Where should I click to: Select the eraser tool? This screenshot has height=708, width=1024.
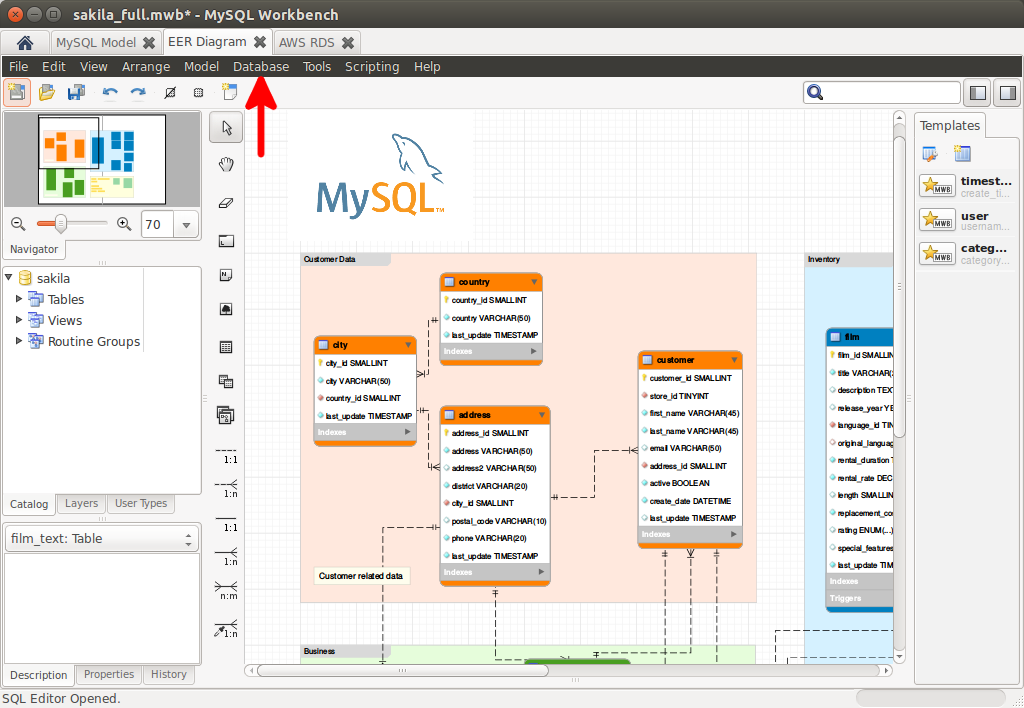click(x=226, y=203)
